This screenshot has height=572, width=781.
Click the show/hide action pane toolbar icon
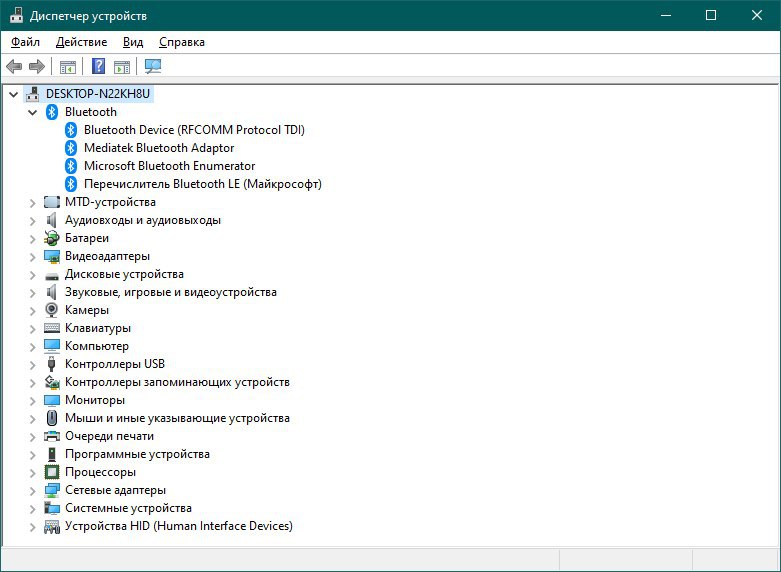click(x=122, y=66)
